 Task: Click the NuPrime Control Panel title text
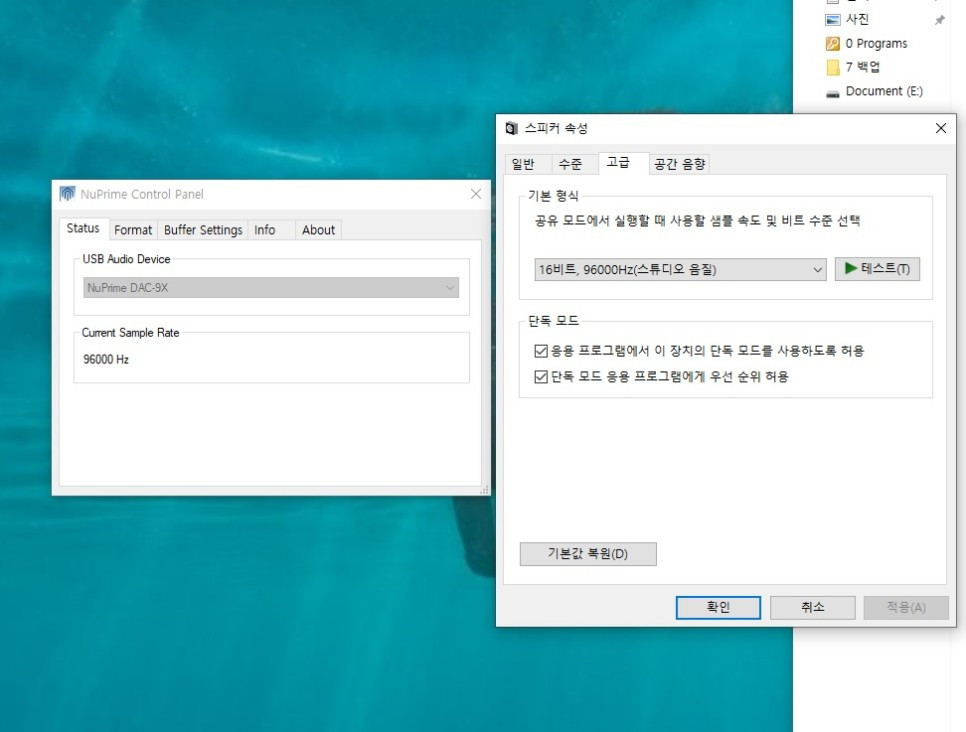click(x=142, y=194)
